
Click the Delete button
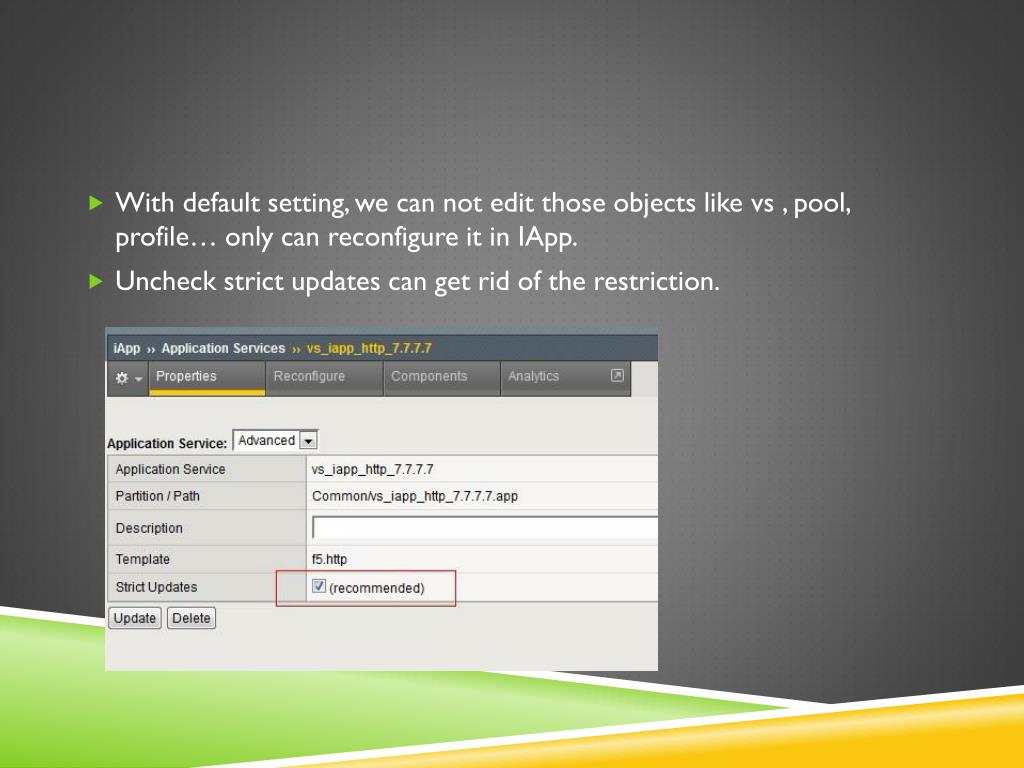pos(191,618)
